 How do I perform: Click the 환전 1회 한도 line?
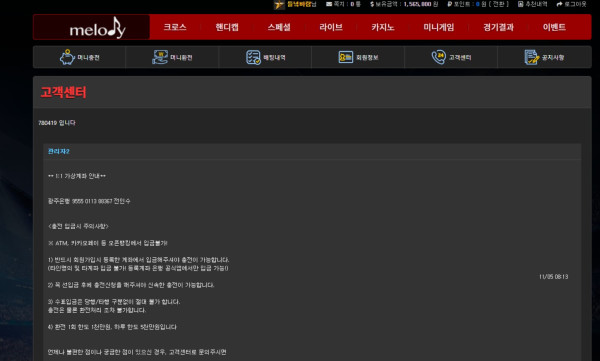[x=112, y=327]
